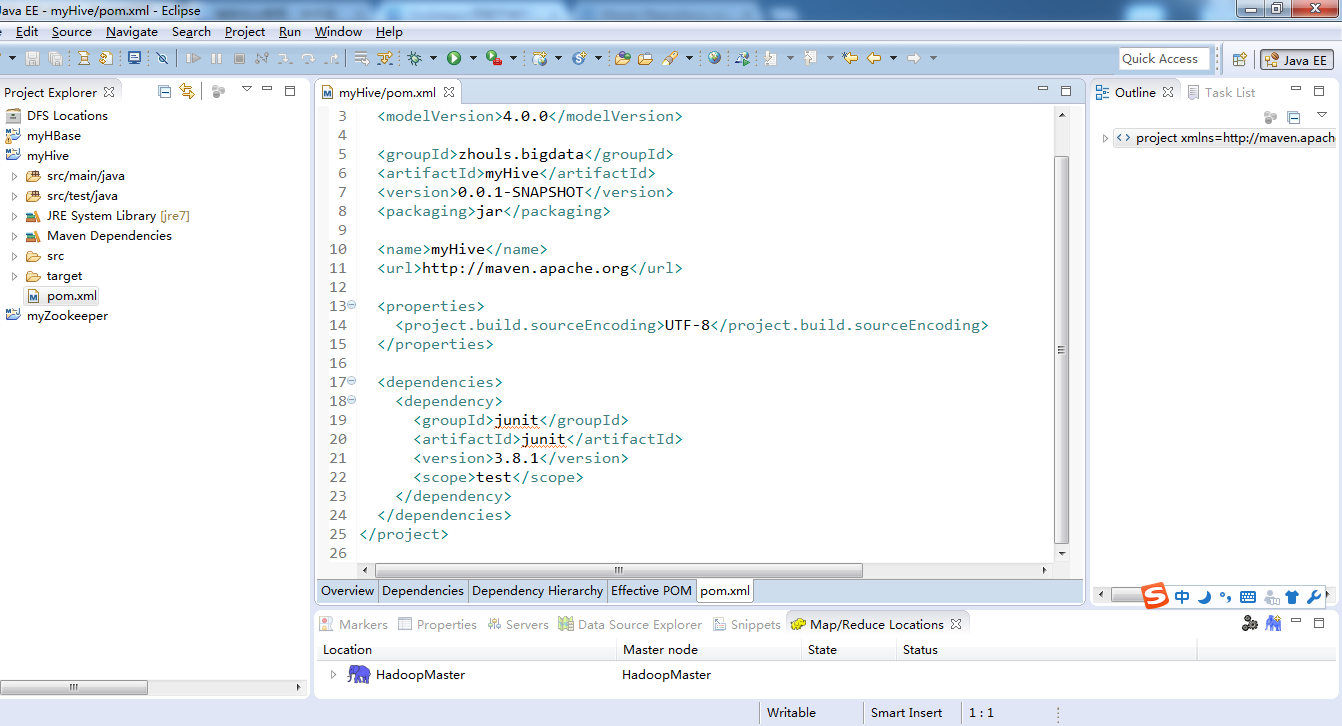Expand the HadoopMaster location row
Screen dimensions: 1342x726
(x=333, y=675)
